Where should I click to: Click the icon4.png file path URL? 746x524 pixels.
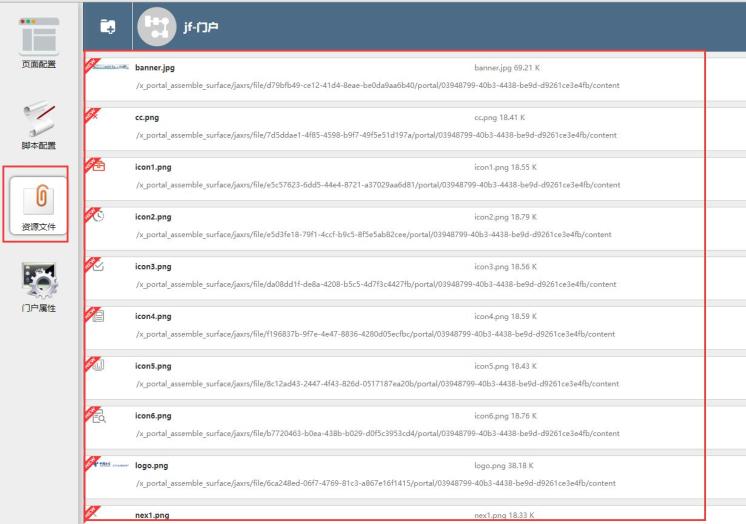(x=376, y=334)
